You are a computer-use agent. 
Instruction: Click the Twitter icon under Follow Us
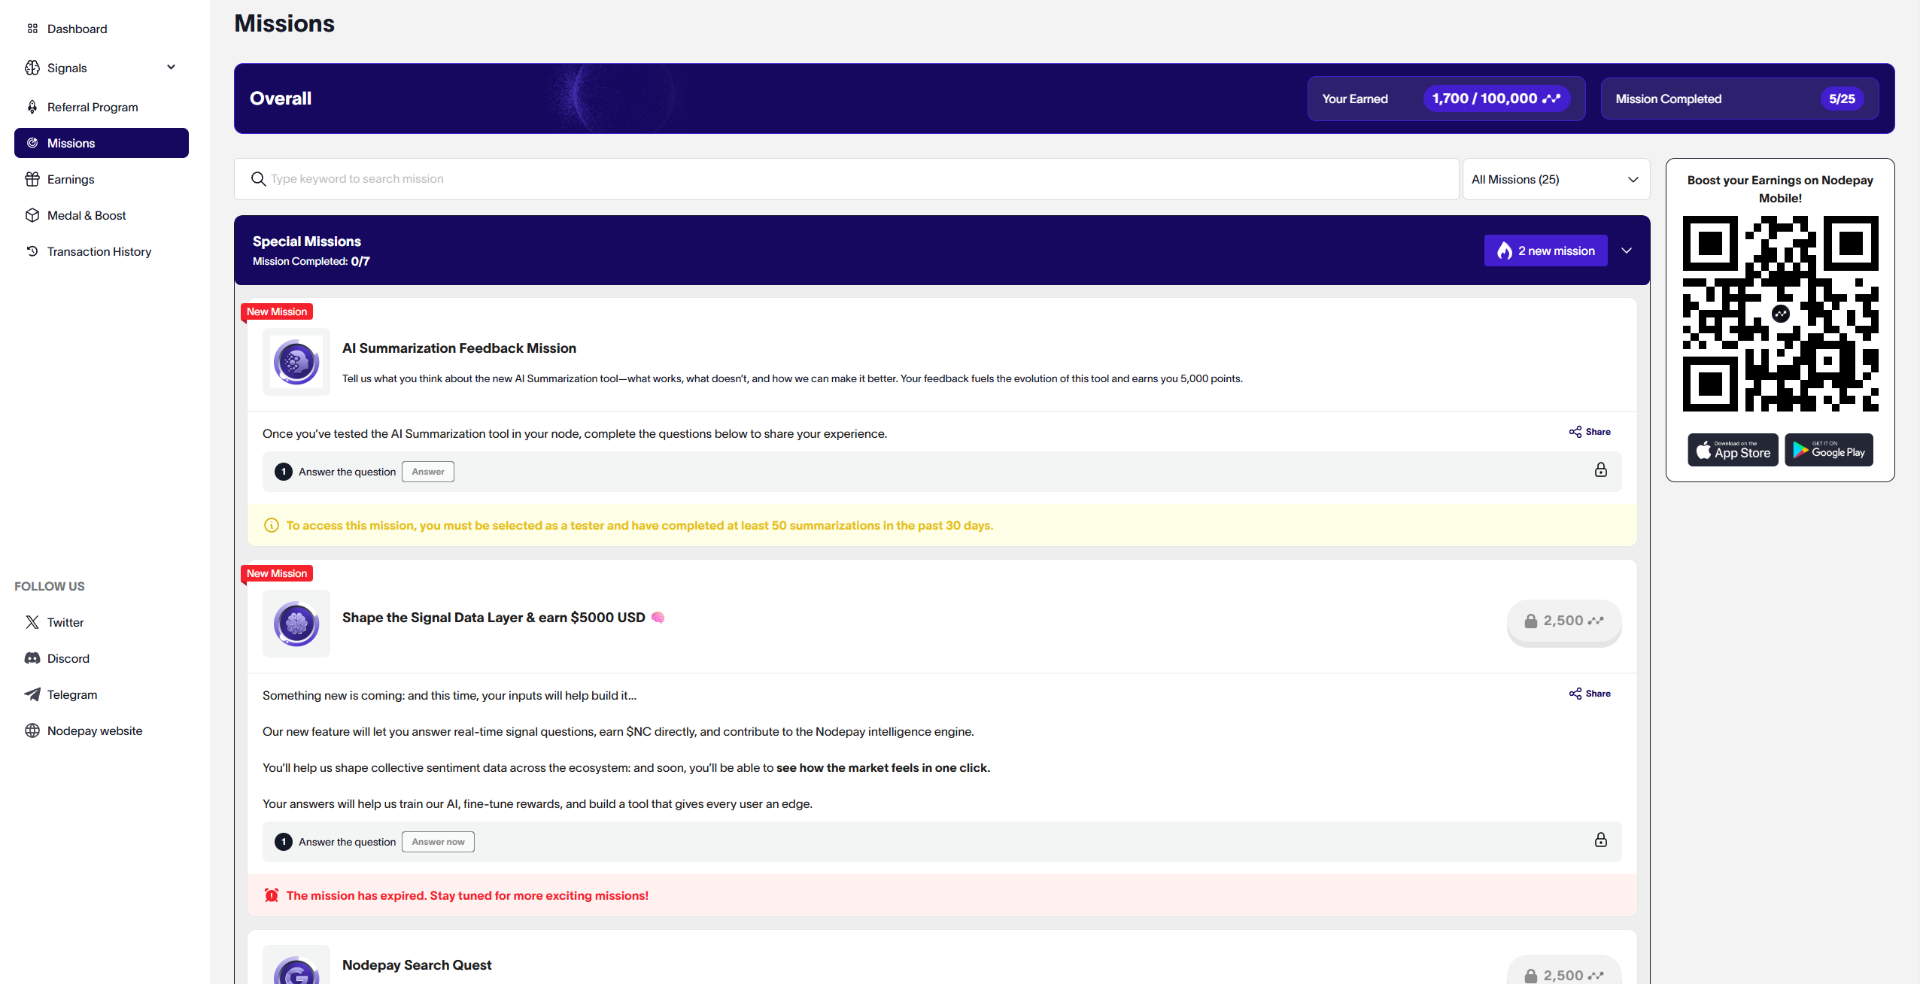33,622
